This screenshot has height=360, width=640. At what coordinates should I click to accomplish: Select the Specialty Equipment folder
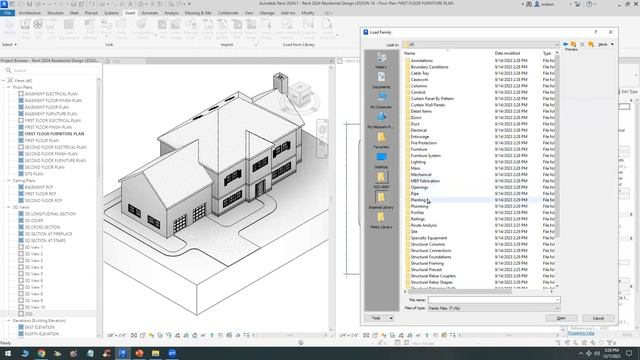[429, 238]
